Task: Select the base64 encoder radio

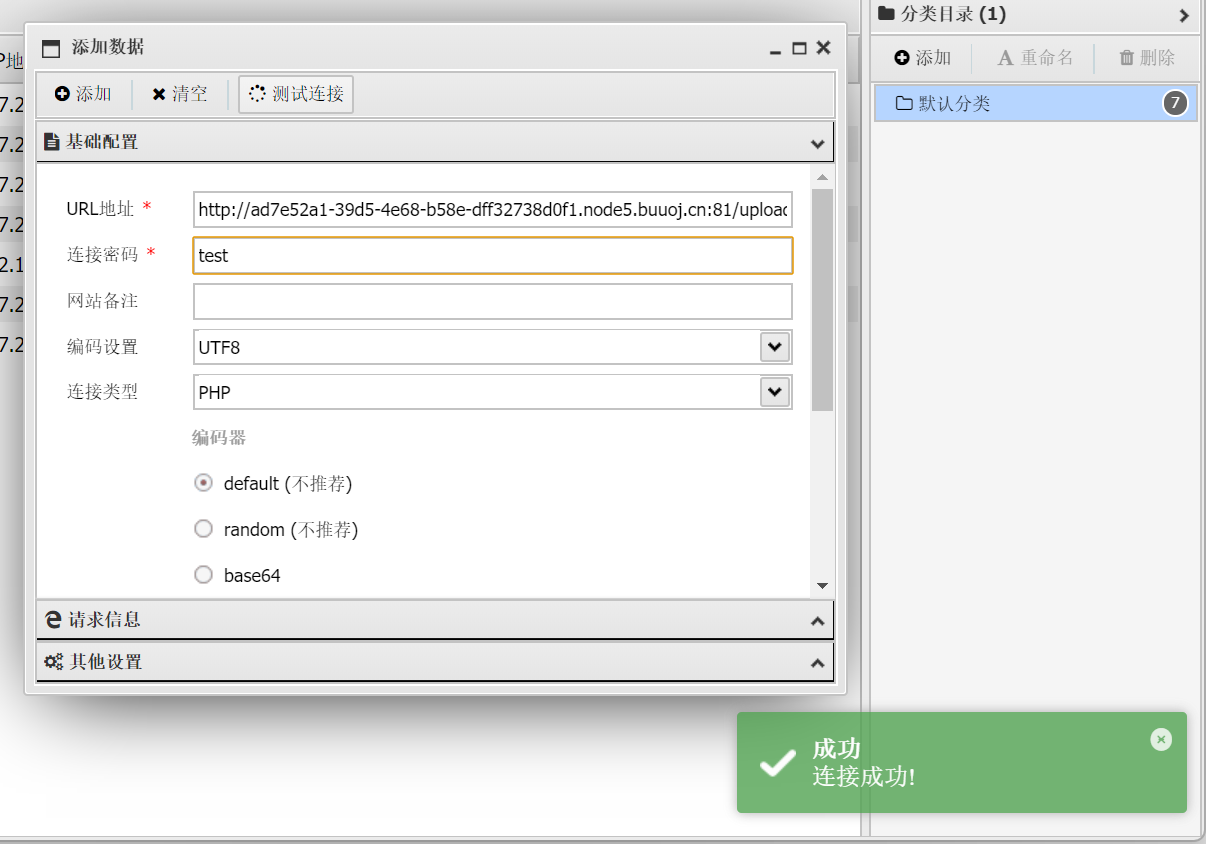Action: (204, 575)
